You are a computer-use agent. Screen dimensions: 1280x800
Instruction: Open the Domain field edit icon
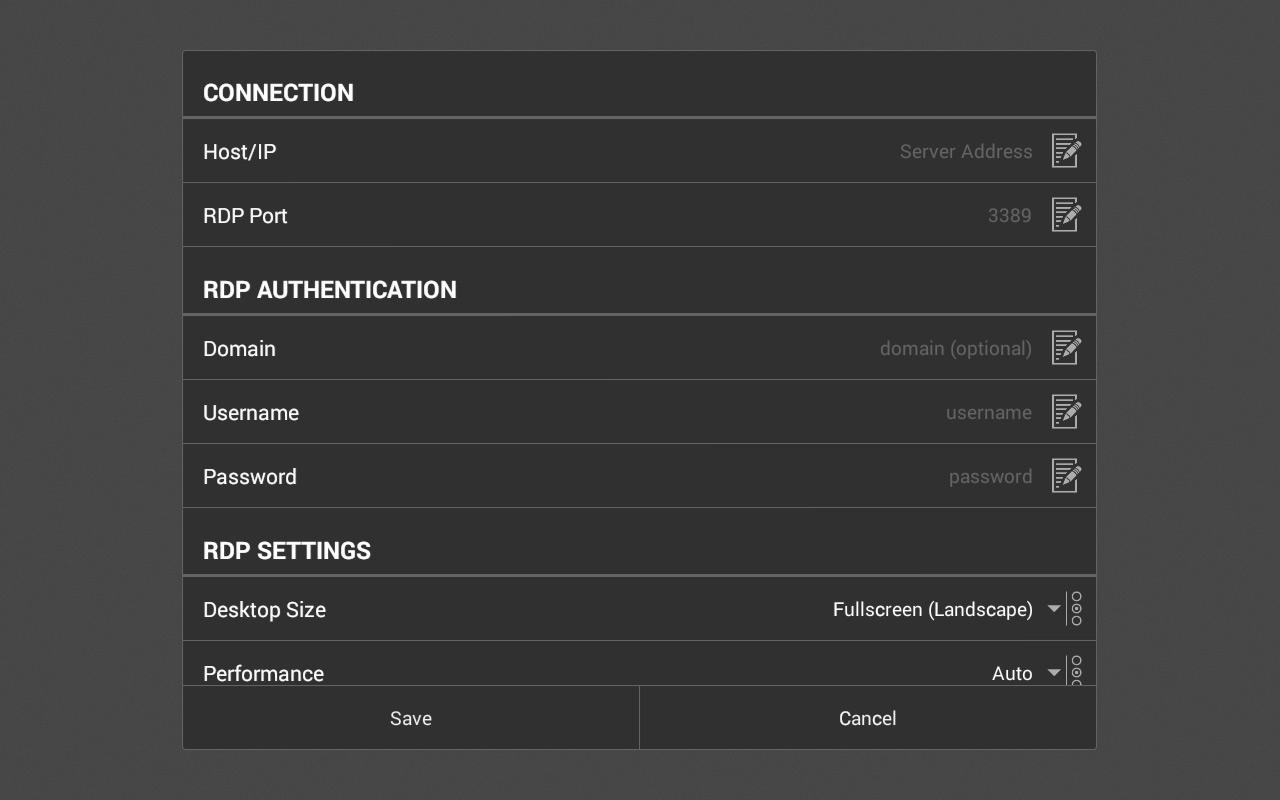(x=1066, y=348)
